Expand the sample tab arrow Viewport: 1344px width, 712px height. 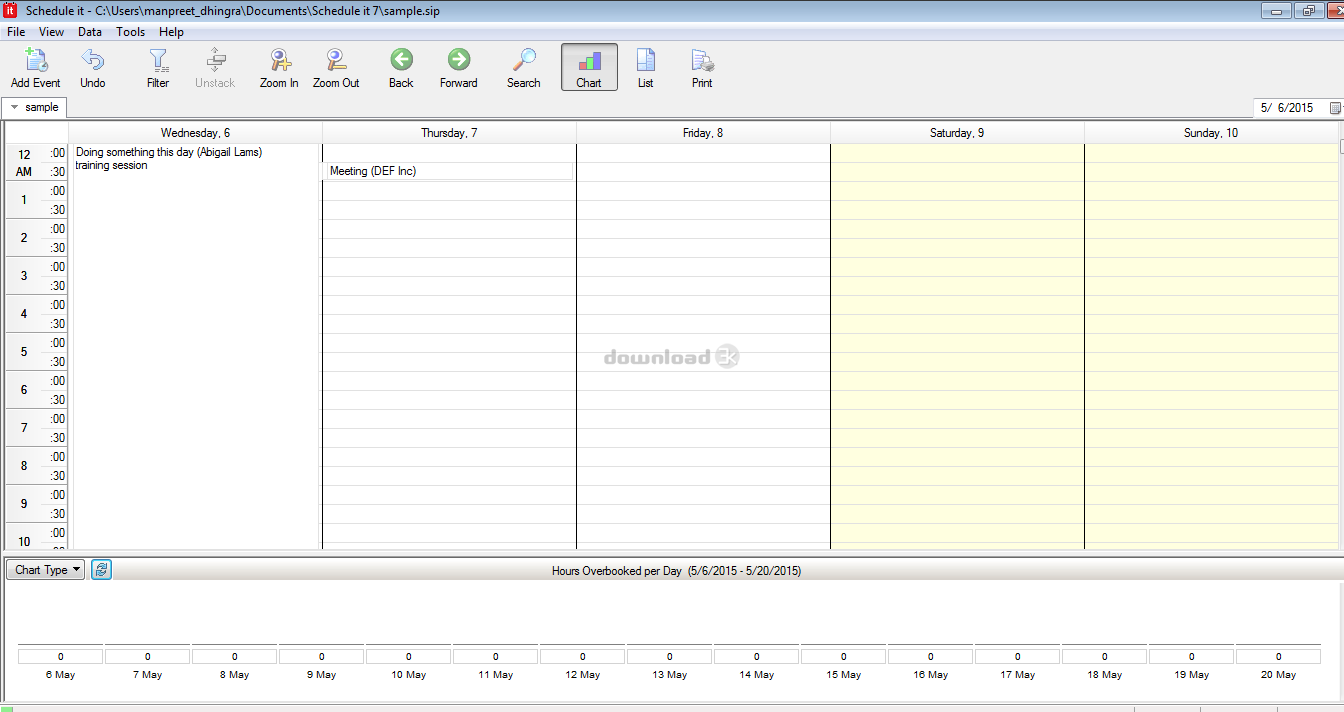pos(15,108)
